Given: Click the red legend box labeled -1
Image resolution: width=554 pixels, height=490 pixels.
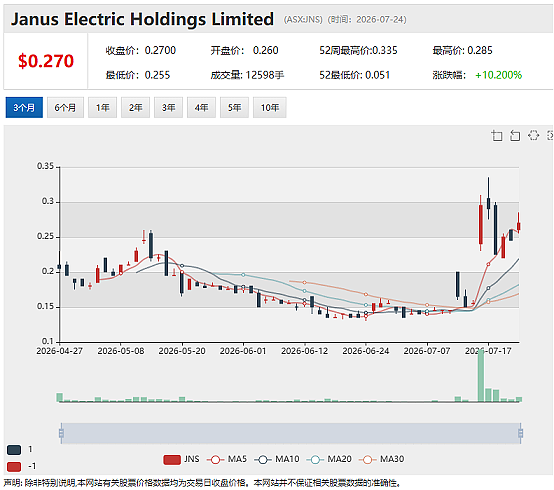Looking at the screenshot, I should click(14, 467).
